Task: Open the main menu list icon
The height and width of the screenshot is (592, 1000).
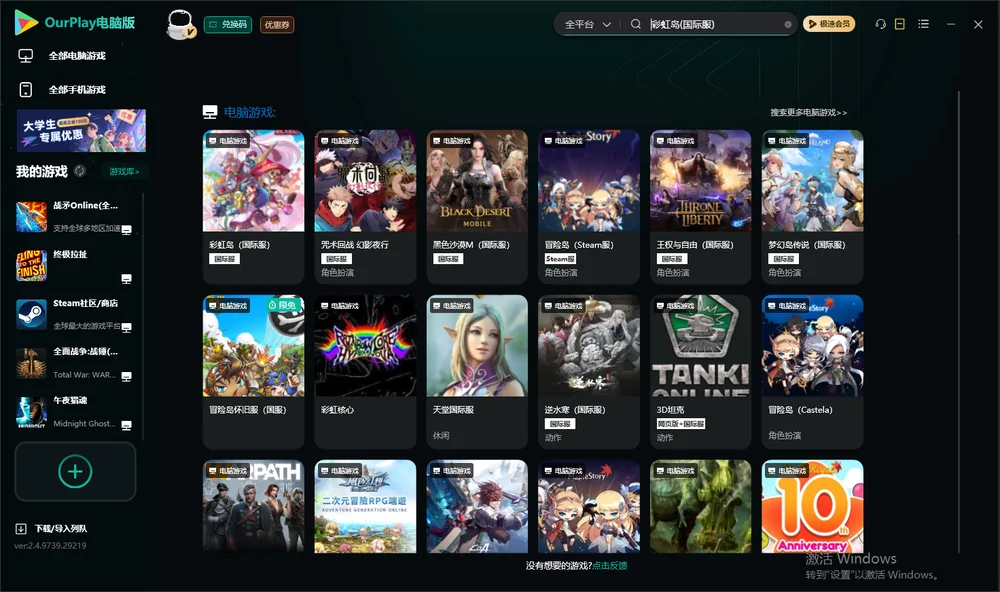Action: point(923,24)
